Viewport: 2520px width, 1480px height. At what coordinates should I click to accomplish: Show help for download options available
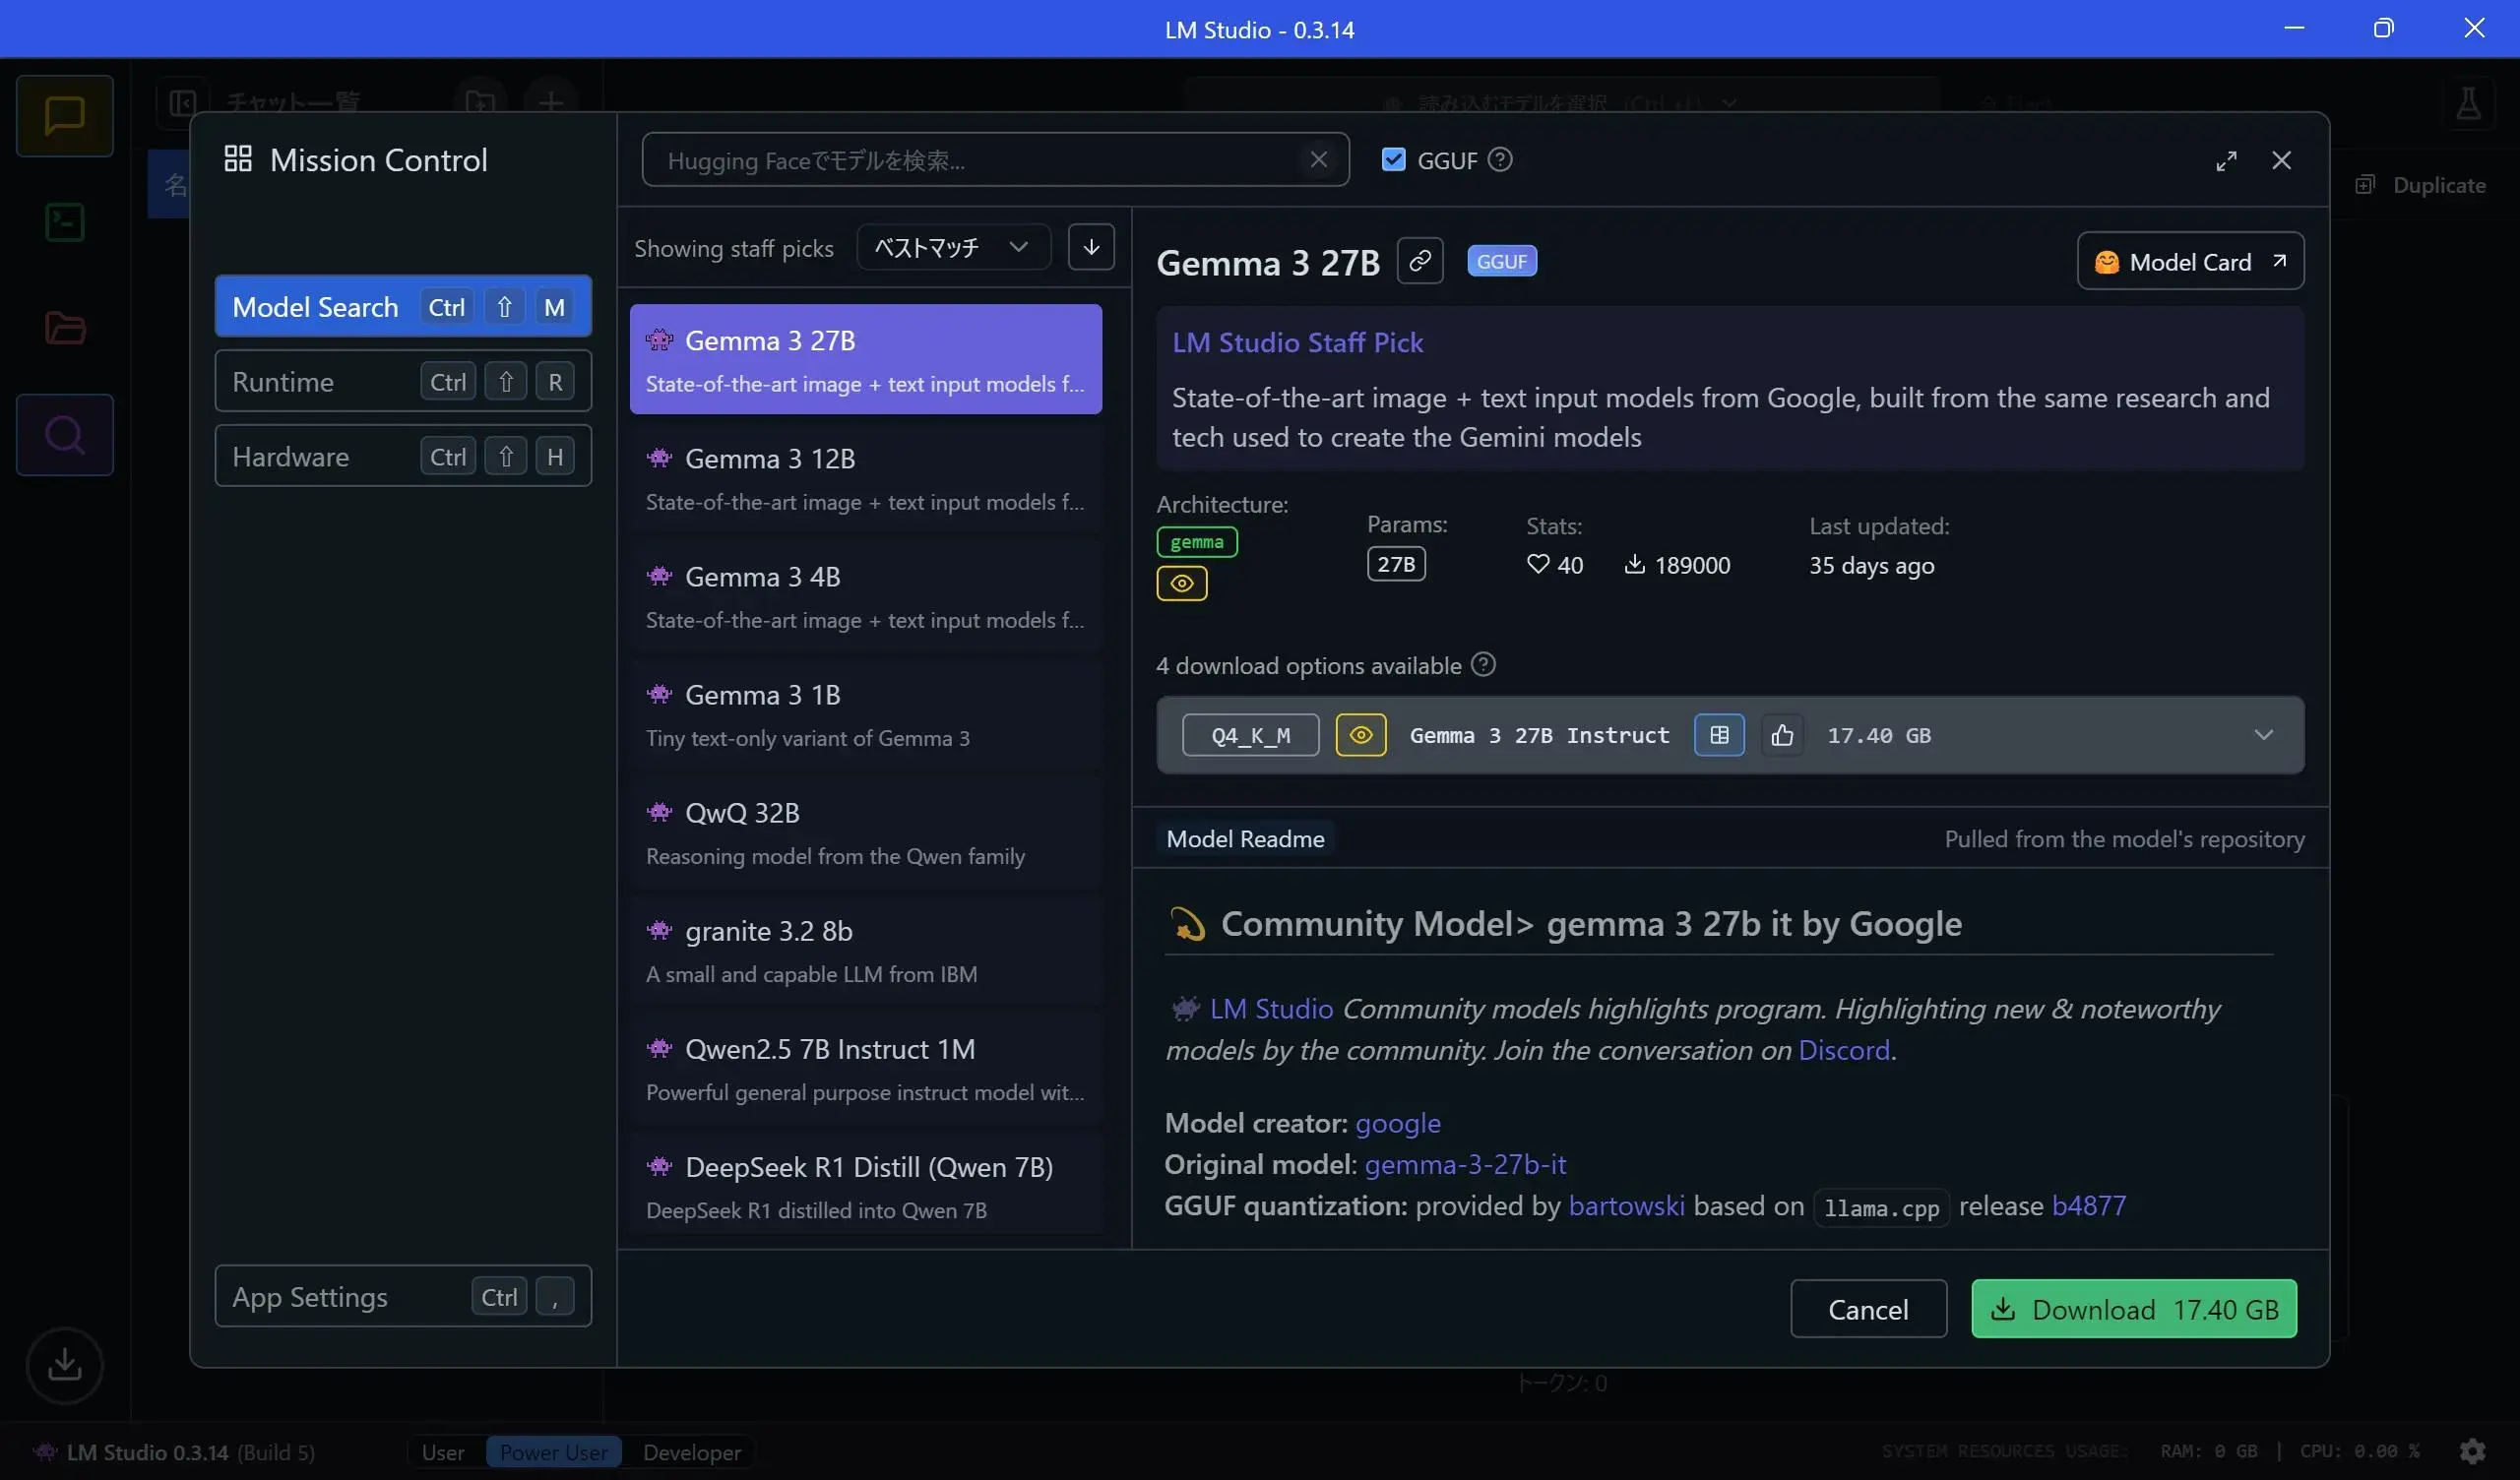[1484, 664]
